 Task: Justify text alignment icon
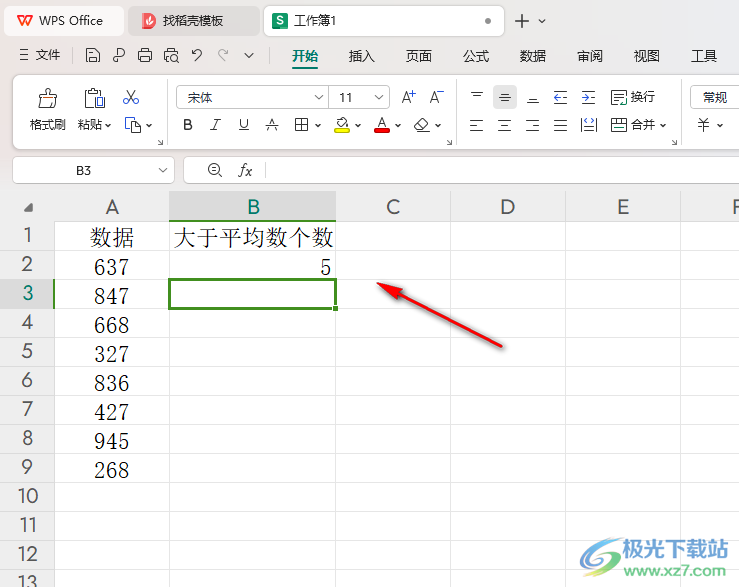[560, 125]
